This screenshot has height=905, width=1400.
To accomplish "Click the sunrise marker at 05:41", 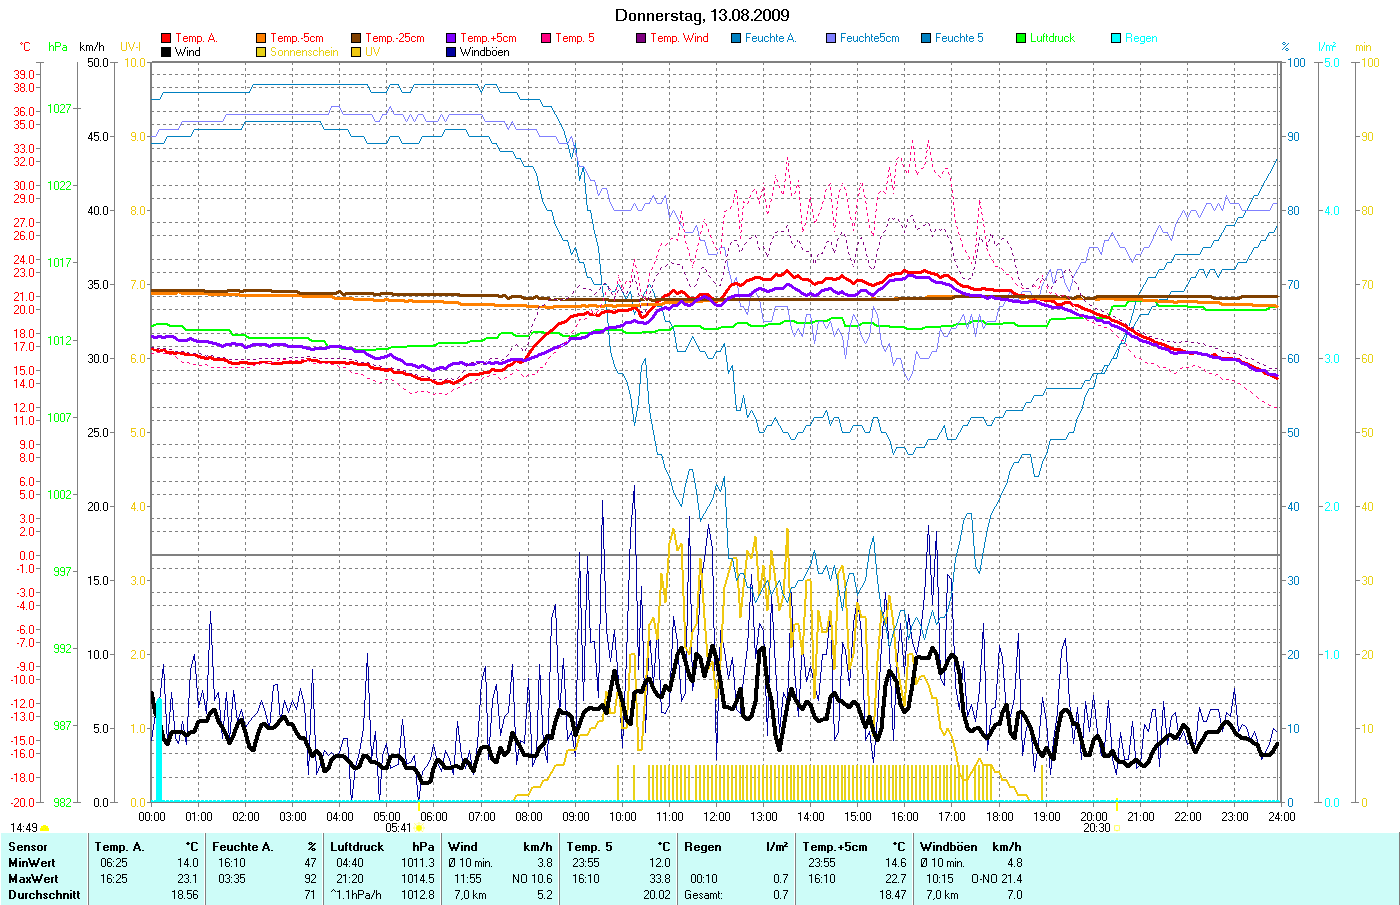I will pos(418,828).
